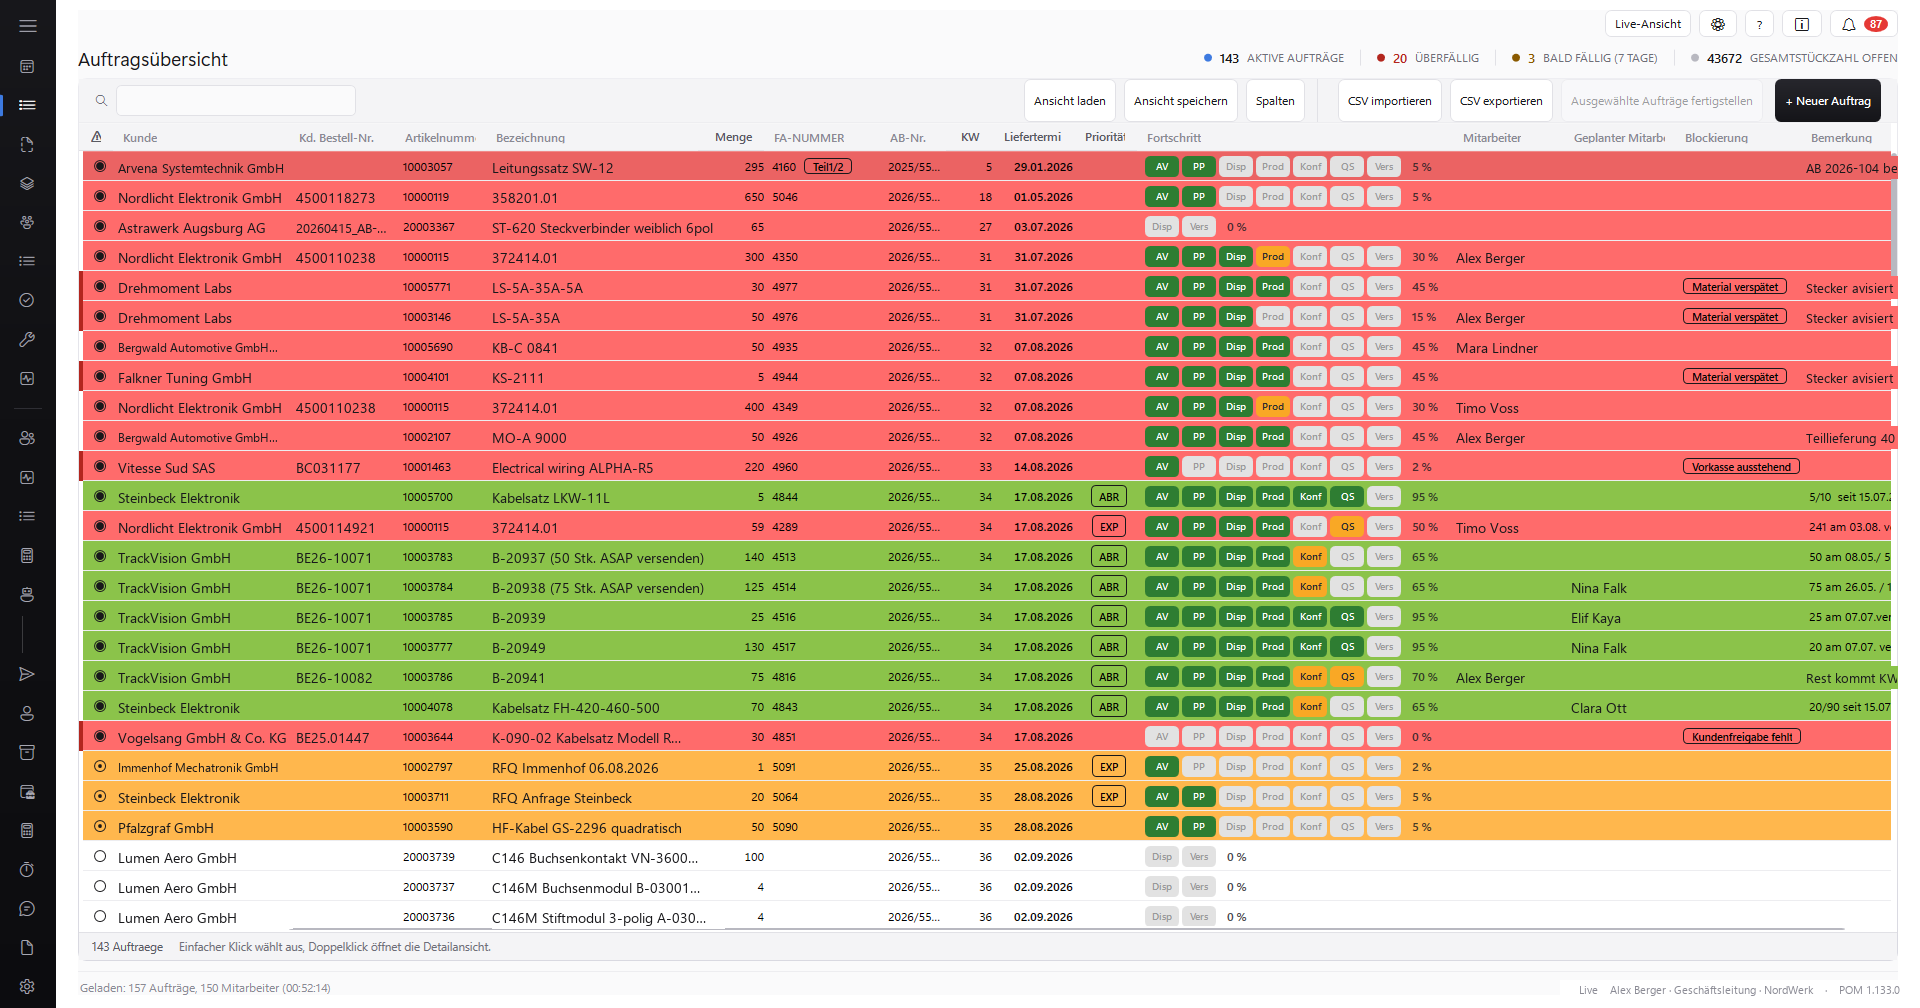This screenshot has height=1008, width=1920.
Task: Select the radio circle for Vitesse Sud SAS
Action: click(100, 467)
